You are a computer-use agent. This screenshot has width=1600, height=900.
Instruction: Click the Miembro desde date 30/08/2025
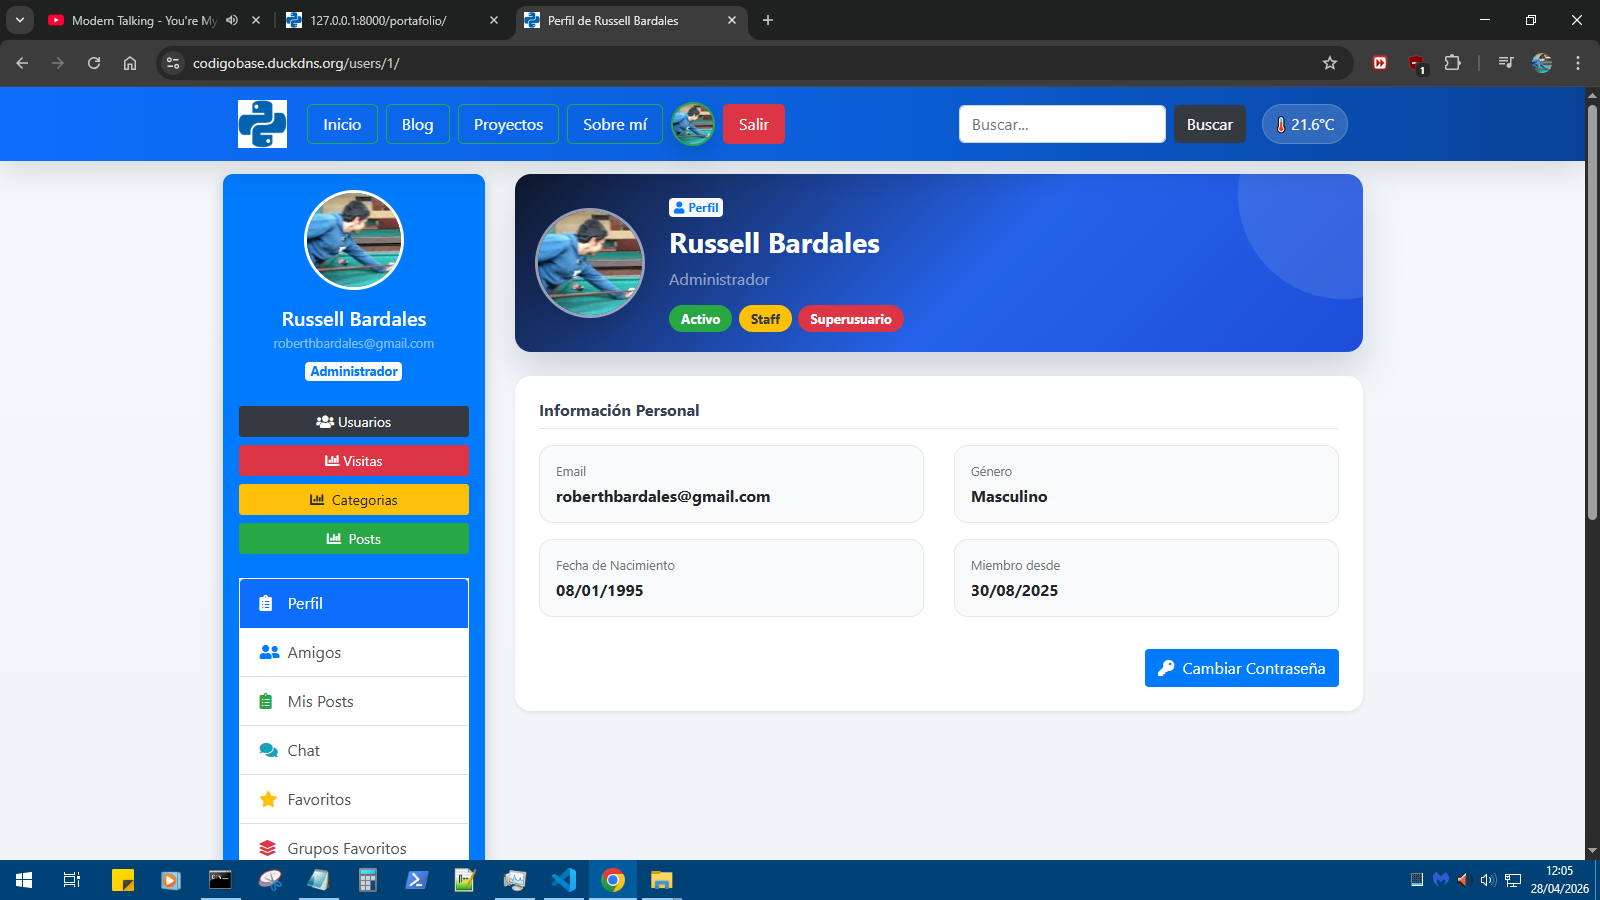coord(1014,591)
